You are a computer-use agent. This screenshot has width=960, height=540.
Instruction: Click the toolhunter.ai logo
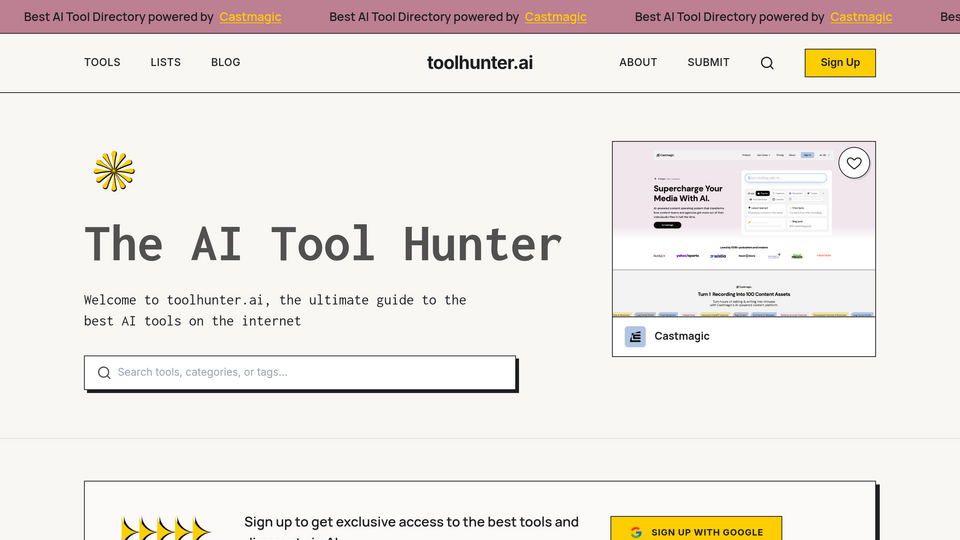[480, 62]
